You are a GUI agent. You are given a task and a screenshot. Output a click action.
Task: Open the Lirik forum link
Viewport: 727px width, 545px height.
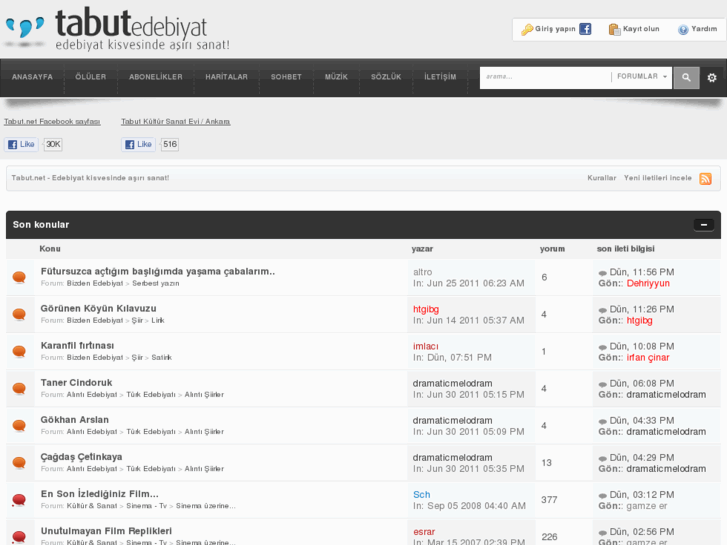point(158,321)
